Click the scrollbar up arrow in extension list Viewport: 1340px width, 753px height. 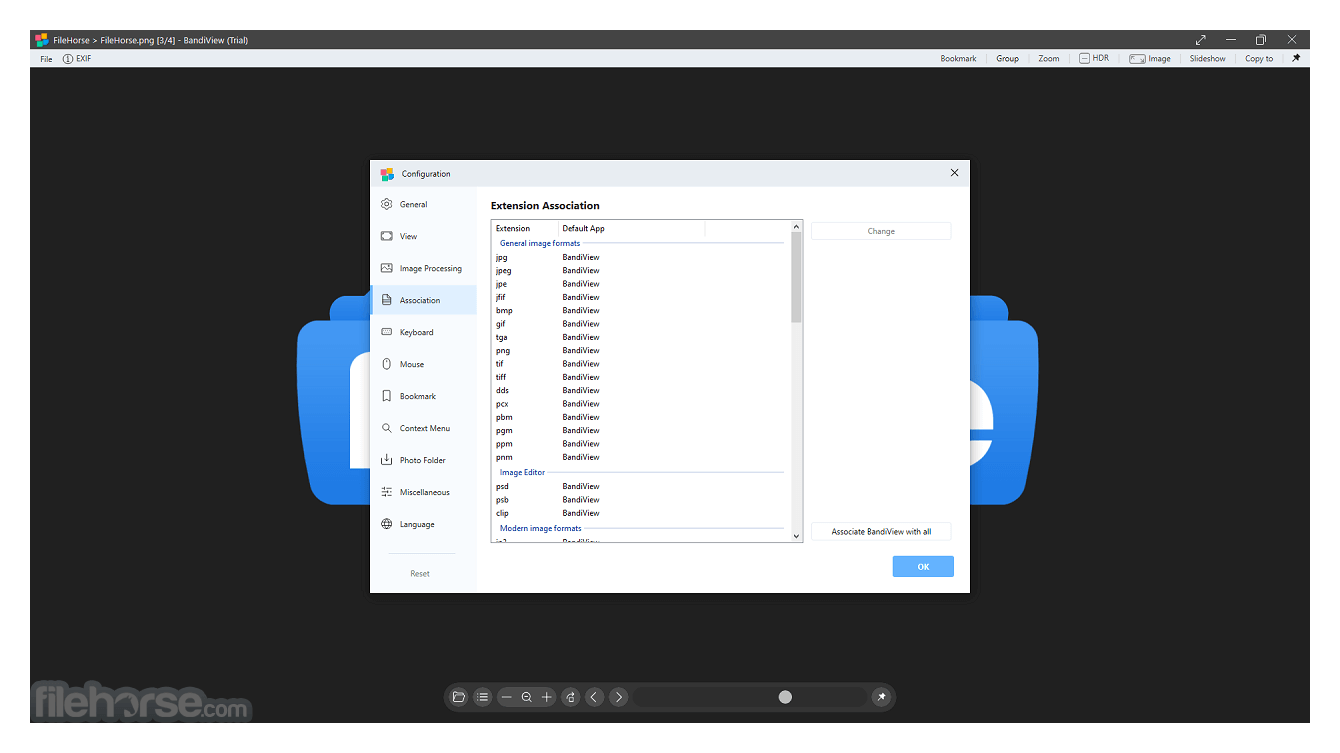tap(797, 226)
